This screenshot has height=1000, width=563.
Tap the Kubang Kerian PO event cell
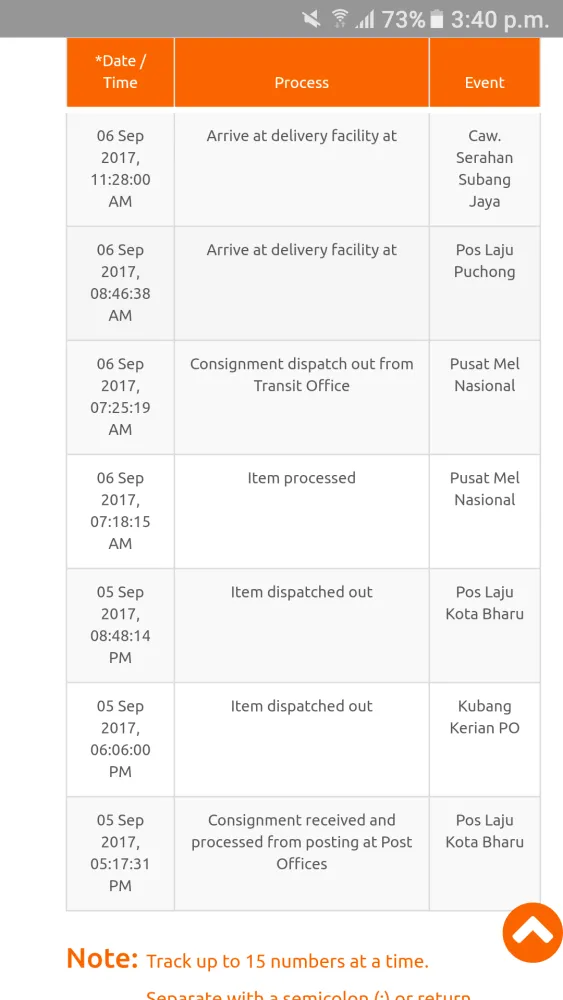pyautogui.click(x=485, y=739)
